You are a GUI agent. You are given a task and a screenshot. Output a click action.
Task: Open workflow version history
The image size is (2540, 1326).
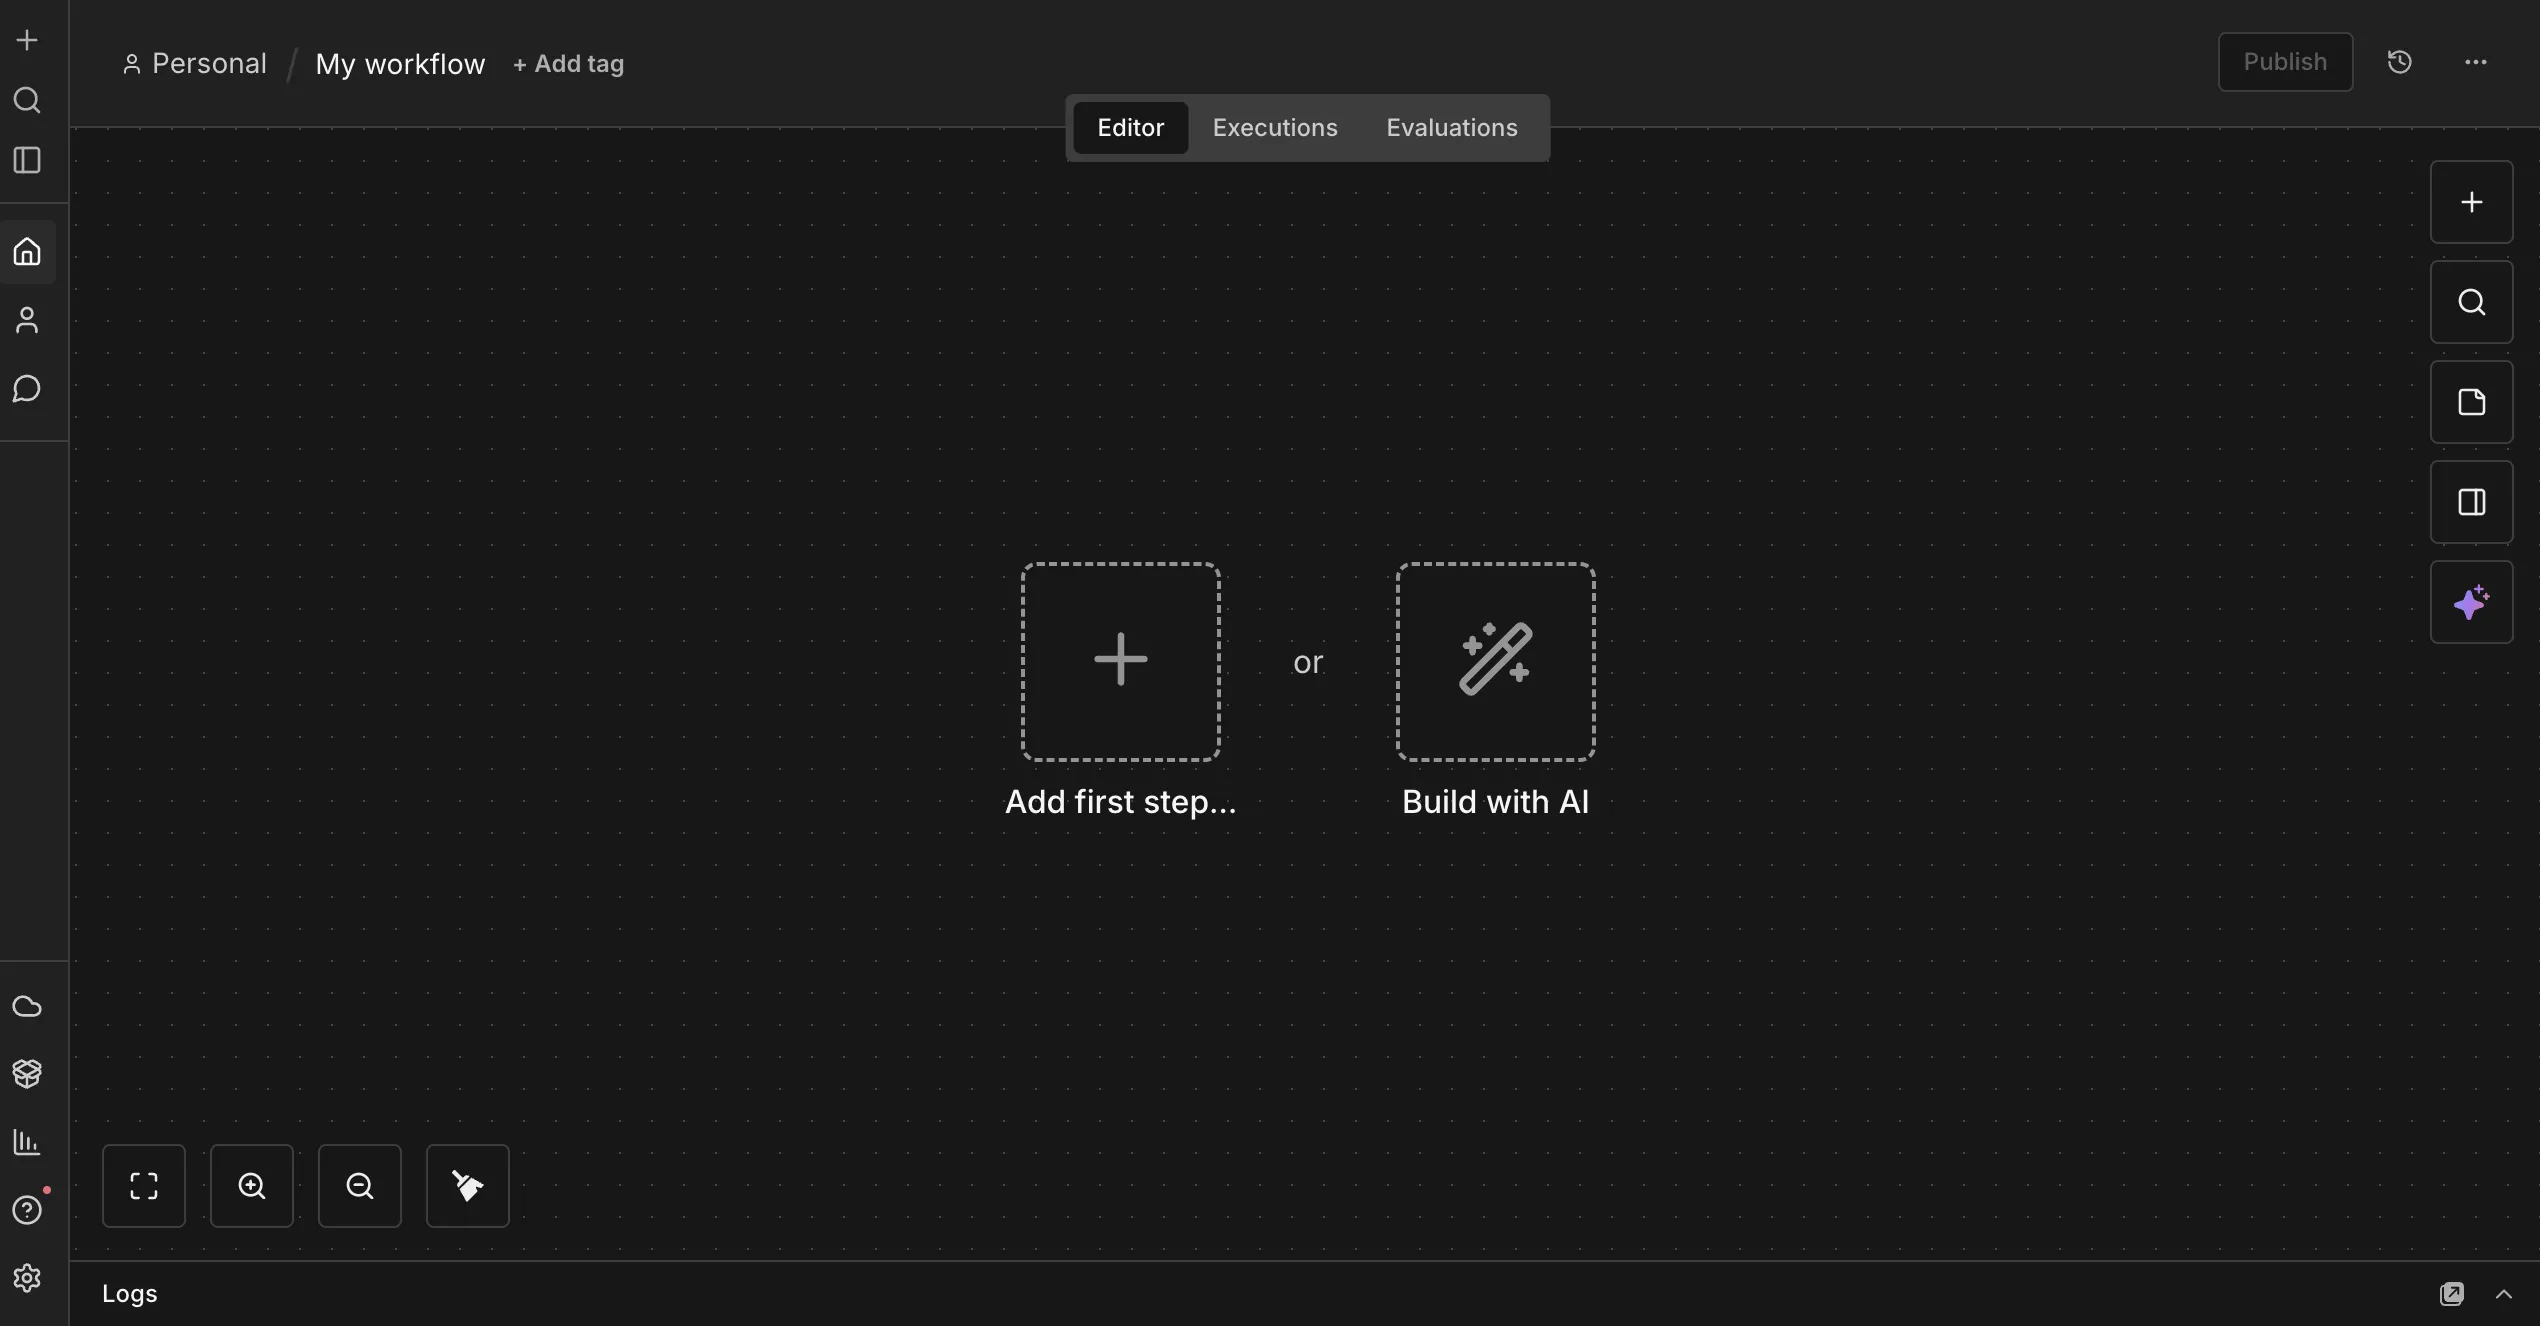click(2400, 61)
